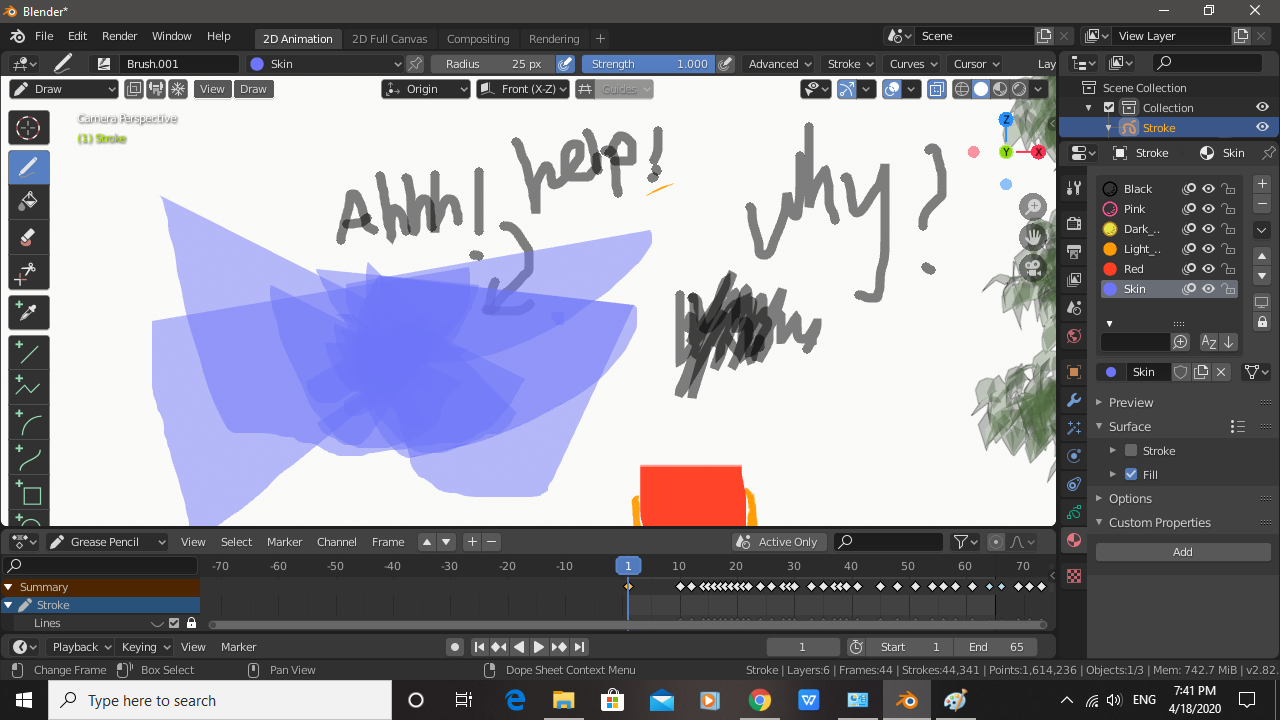Collapse the Custom Properties panel
Screen dimensions: 1280x720
point(1159,523)
